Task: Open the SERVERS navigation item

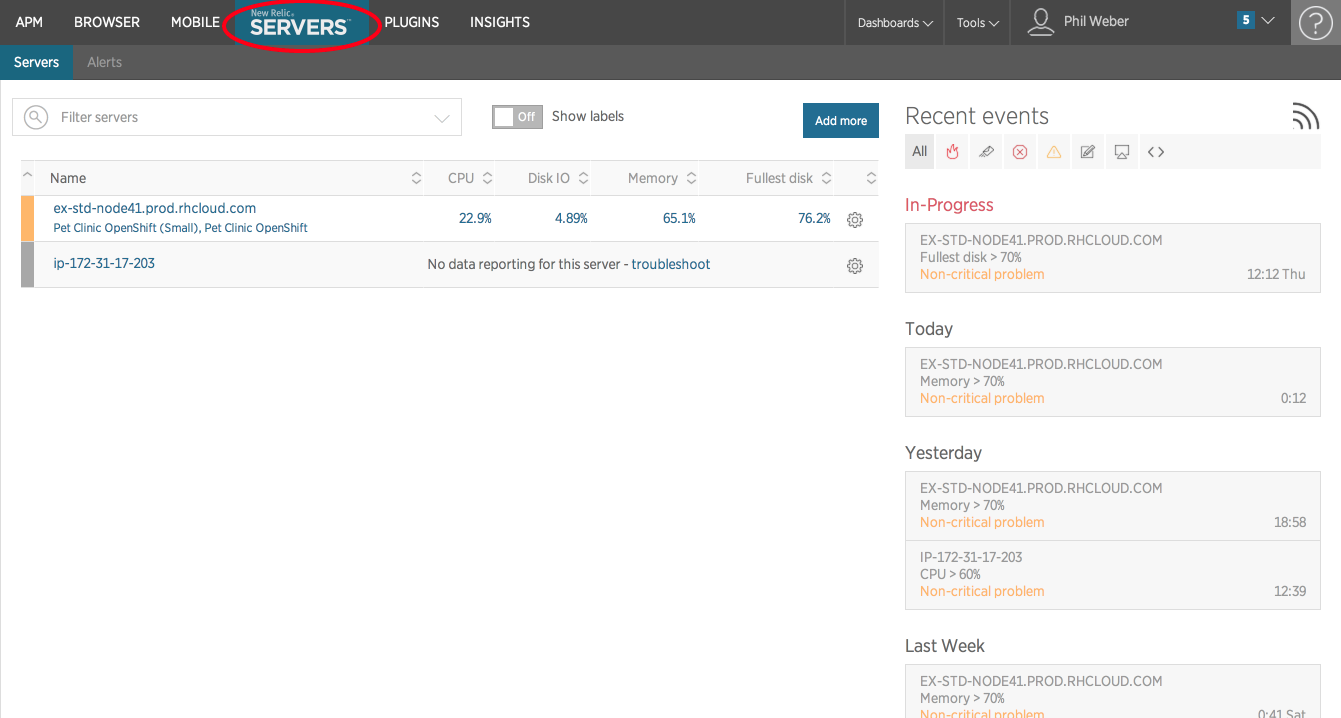Action: 300,24
